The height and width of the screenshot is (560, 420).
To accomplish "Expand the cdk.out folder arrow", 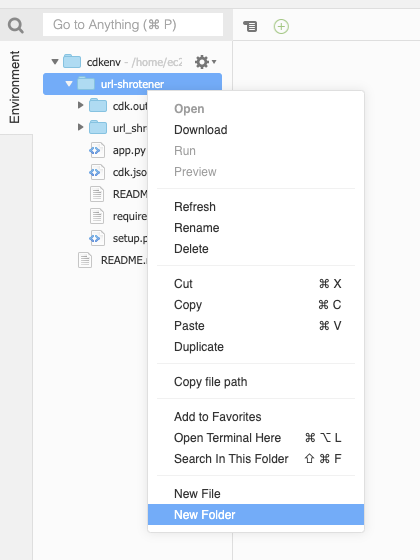I will tap(80, 105).
